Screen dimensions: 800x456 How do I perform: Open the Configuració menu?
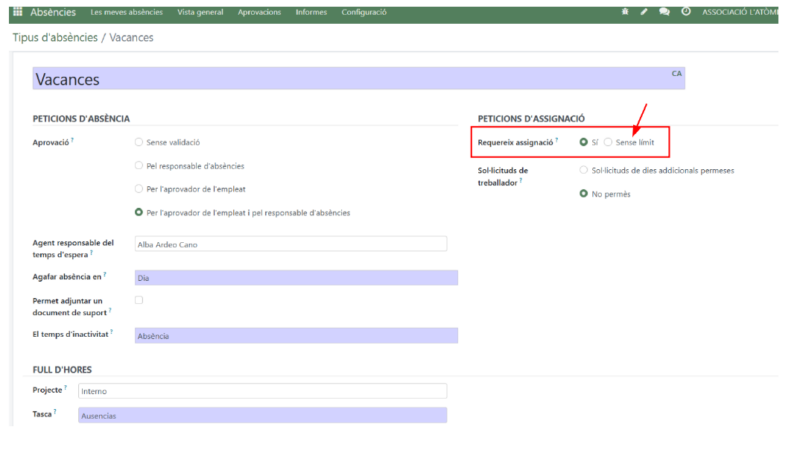click(364, 12)
